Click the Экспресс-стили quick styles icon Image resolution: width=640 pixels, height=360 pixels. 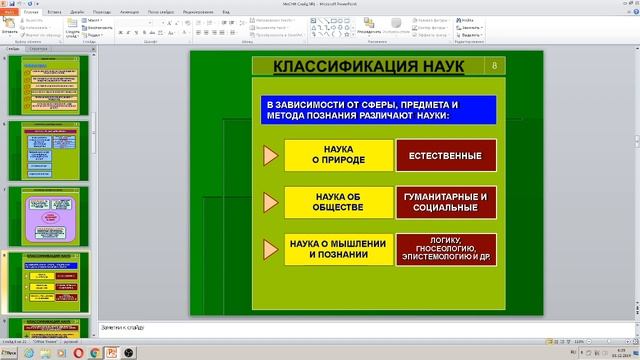(x=396, y=23)
